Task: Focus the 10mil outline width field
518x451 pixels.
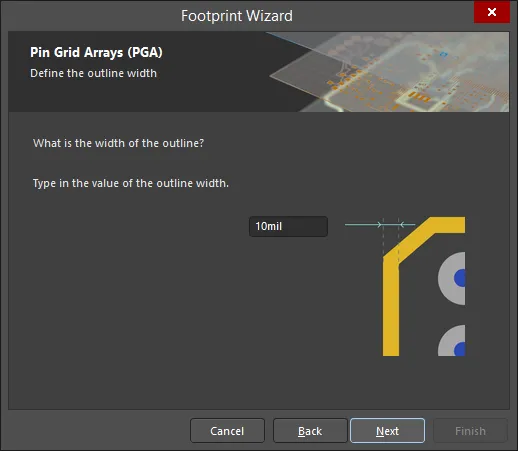Action: click(x=288, y=226)
